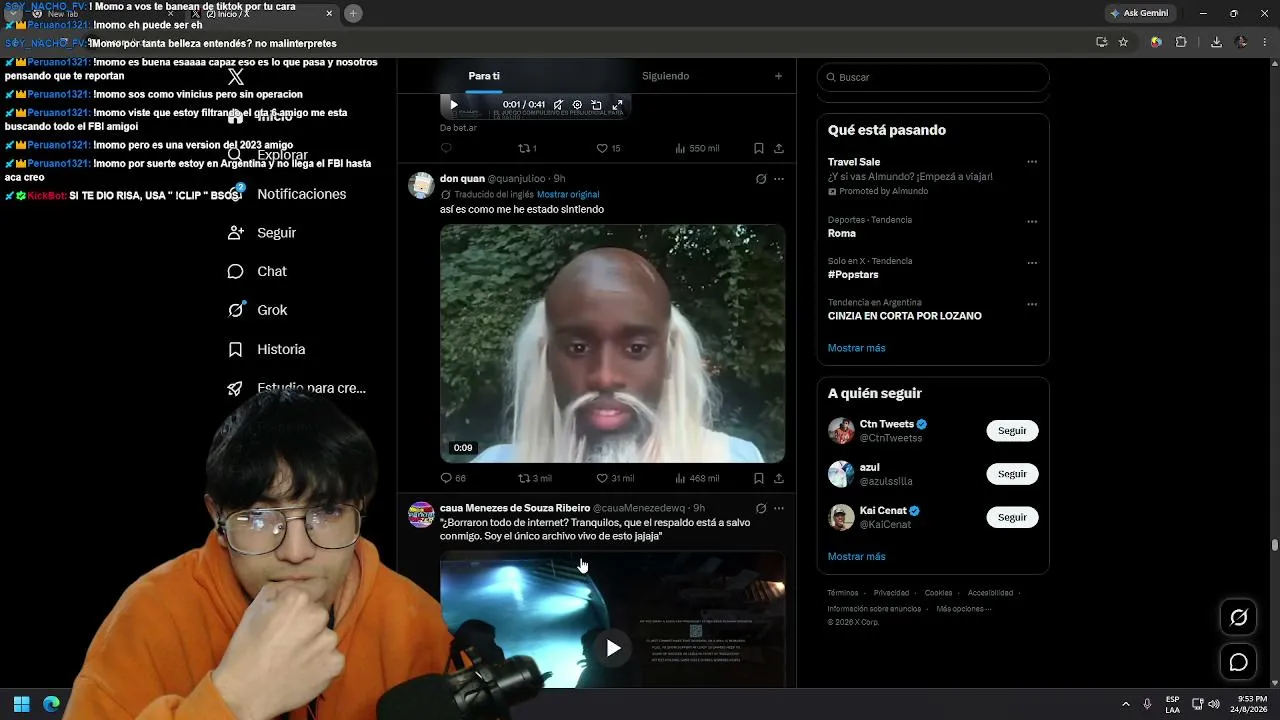Open Seguir in the sidebar
Viewport: 1280px width, 720px height.
point(262,233)
